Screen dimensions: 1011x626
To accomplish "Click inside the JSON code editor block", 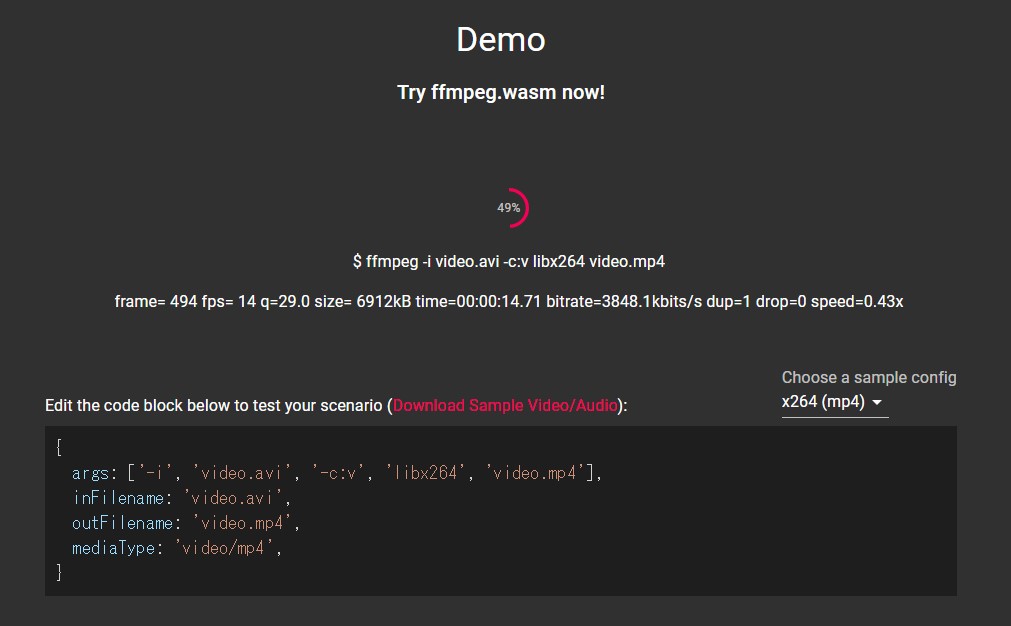I will [500, 510].
